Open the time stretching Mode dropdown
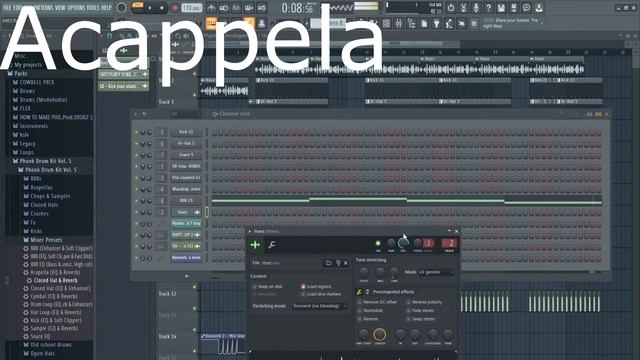 coord(436,272)
